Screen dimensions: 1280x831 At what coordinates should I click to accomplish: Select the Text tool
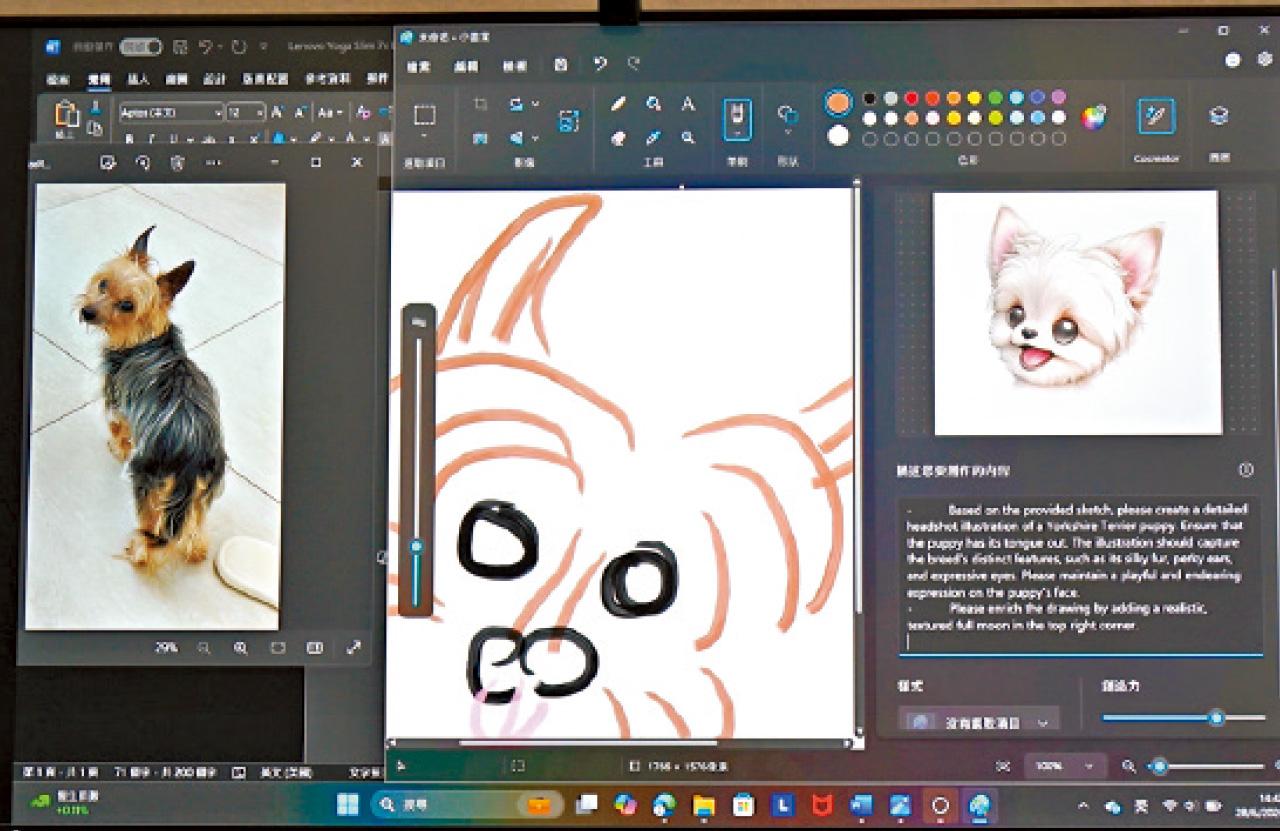click(x=688, y=103)
